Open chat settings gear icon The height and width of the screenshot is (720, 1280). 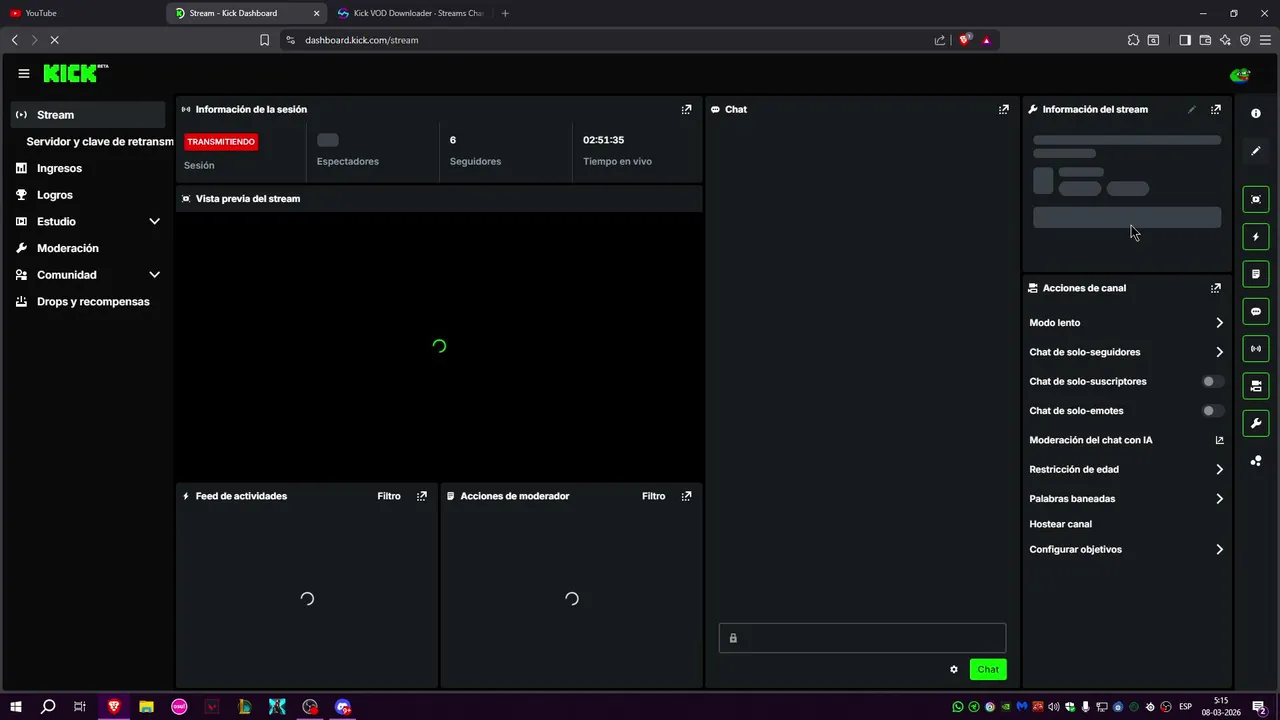[954, 670]
